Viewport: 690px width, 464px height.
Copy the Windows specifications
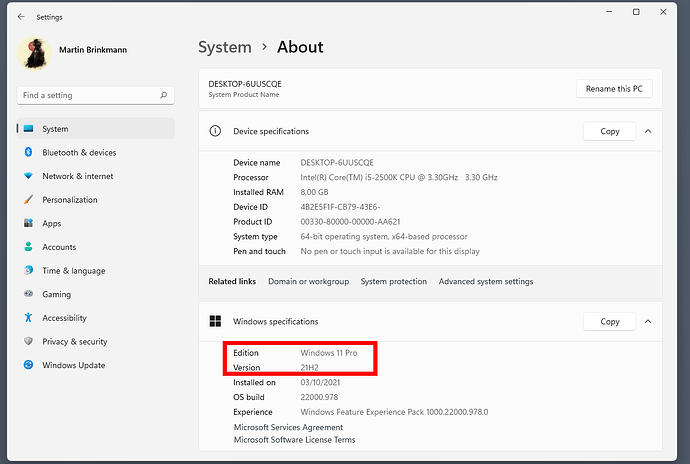tap(609, 321)
